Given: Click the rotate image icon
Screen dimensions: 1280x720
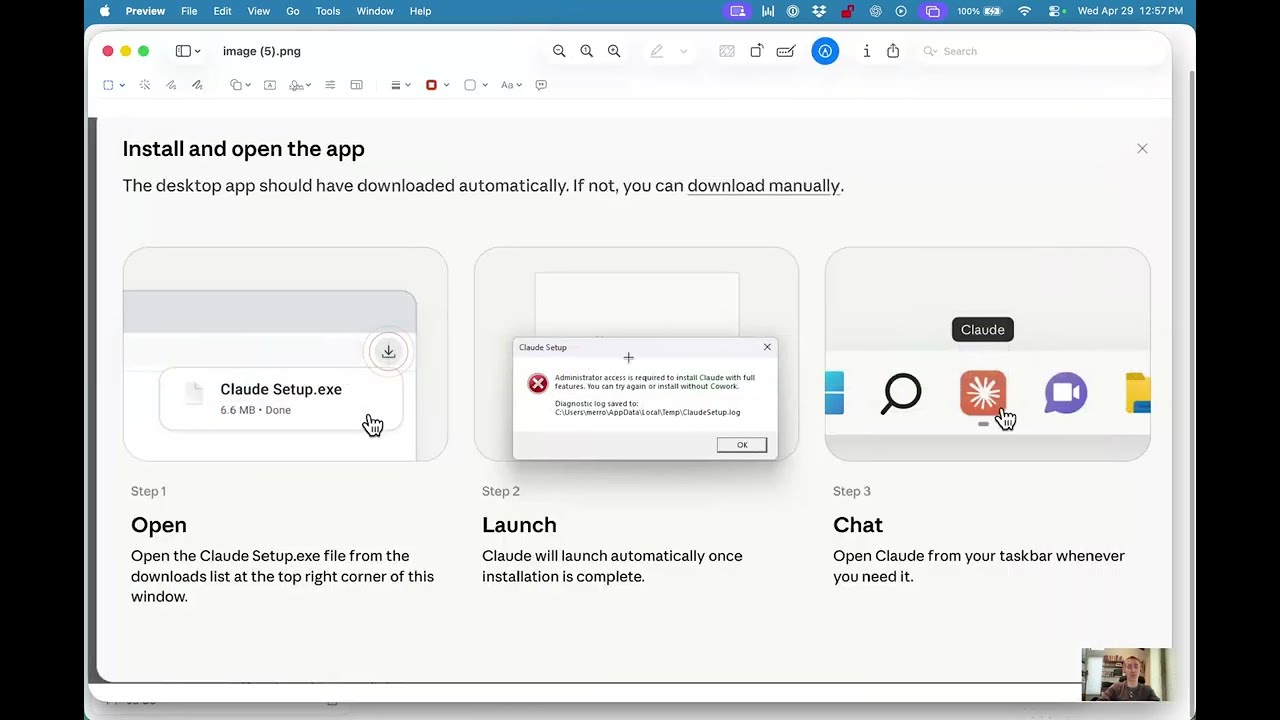Looking at the screenshot, I should tap(757, 51).
